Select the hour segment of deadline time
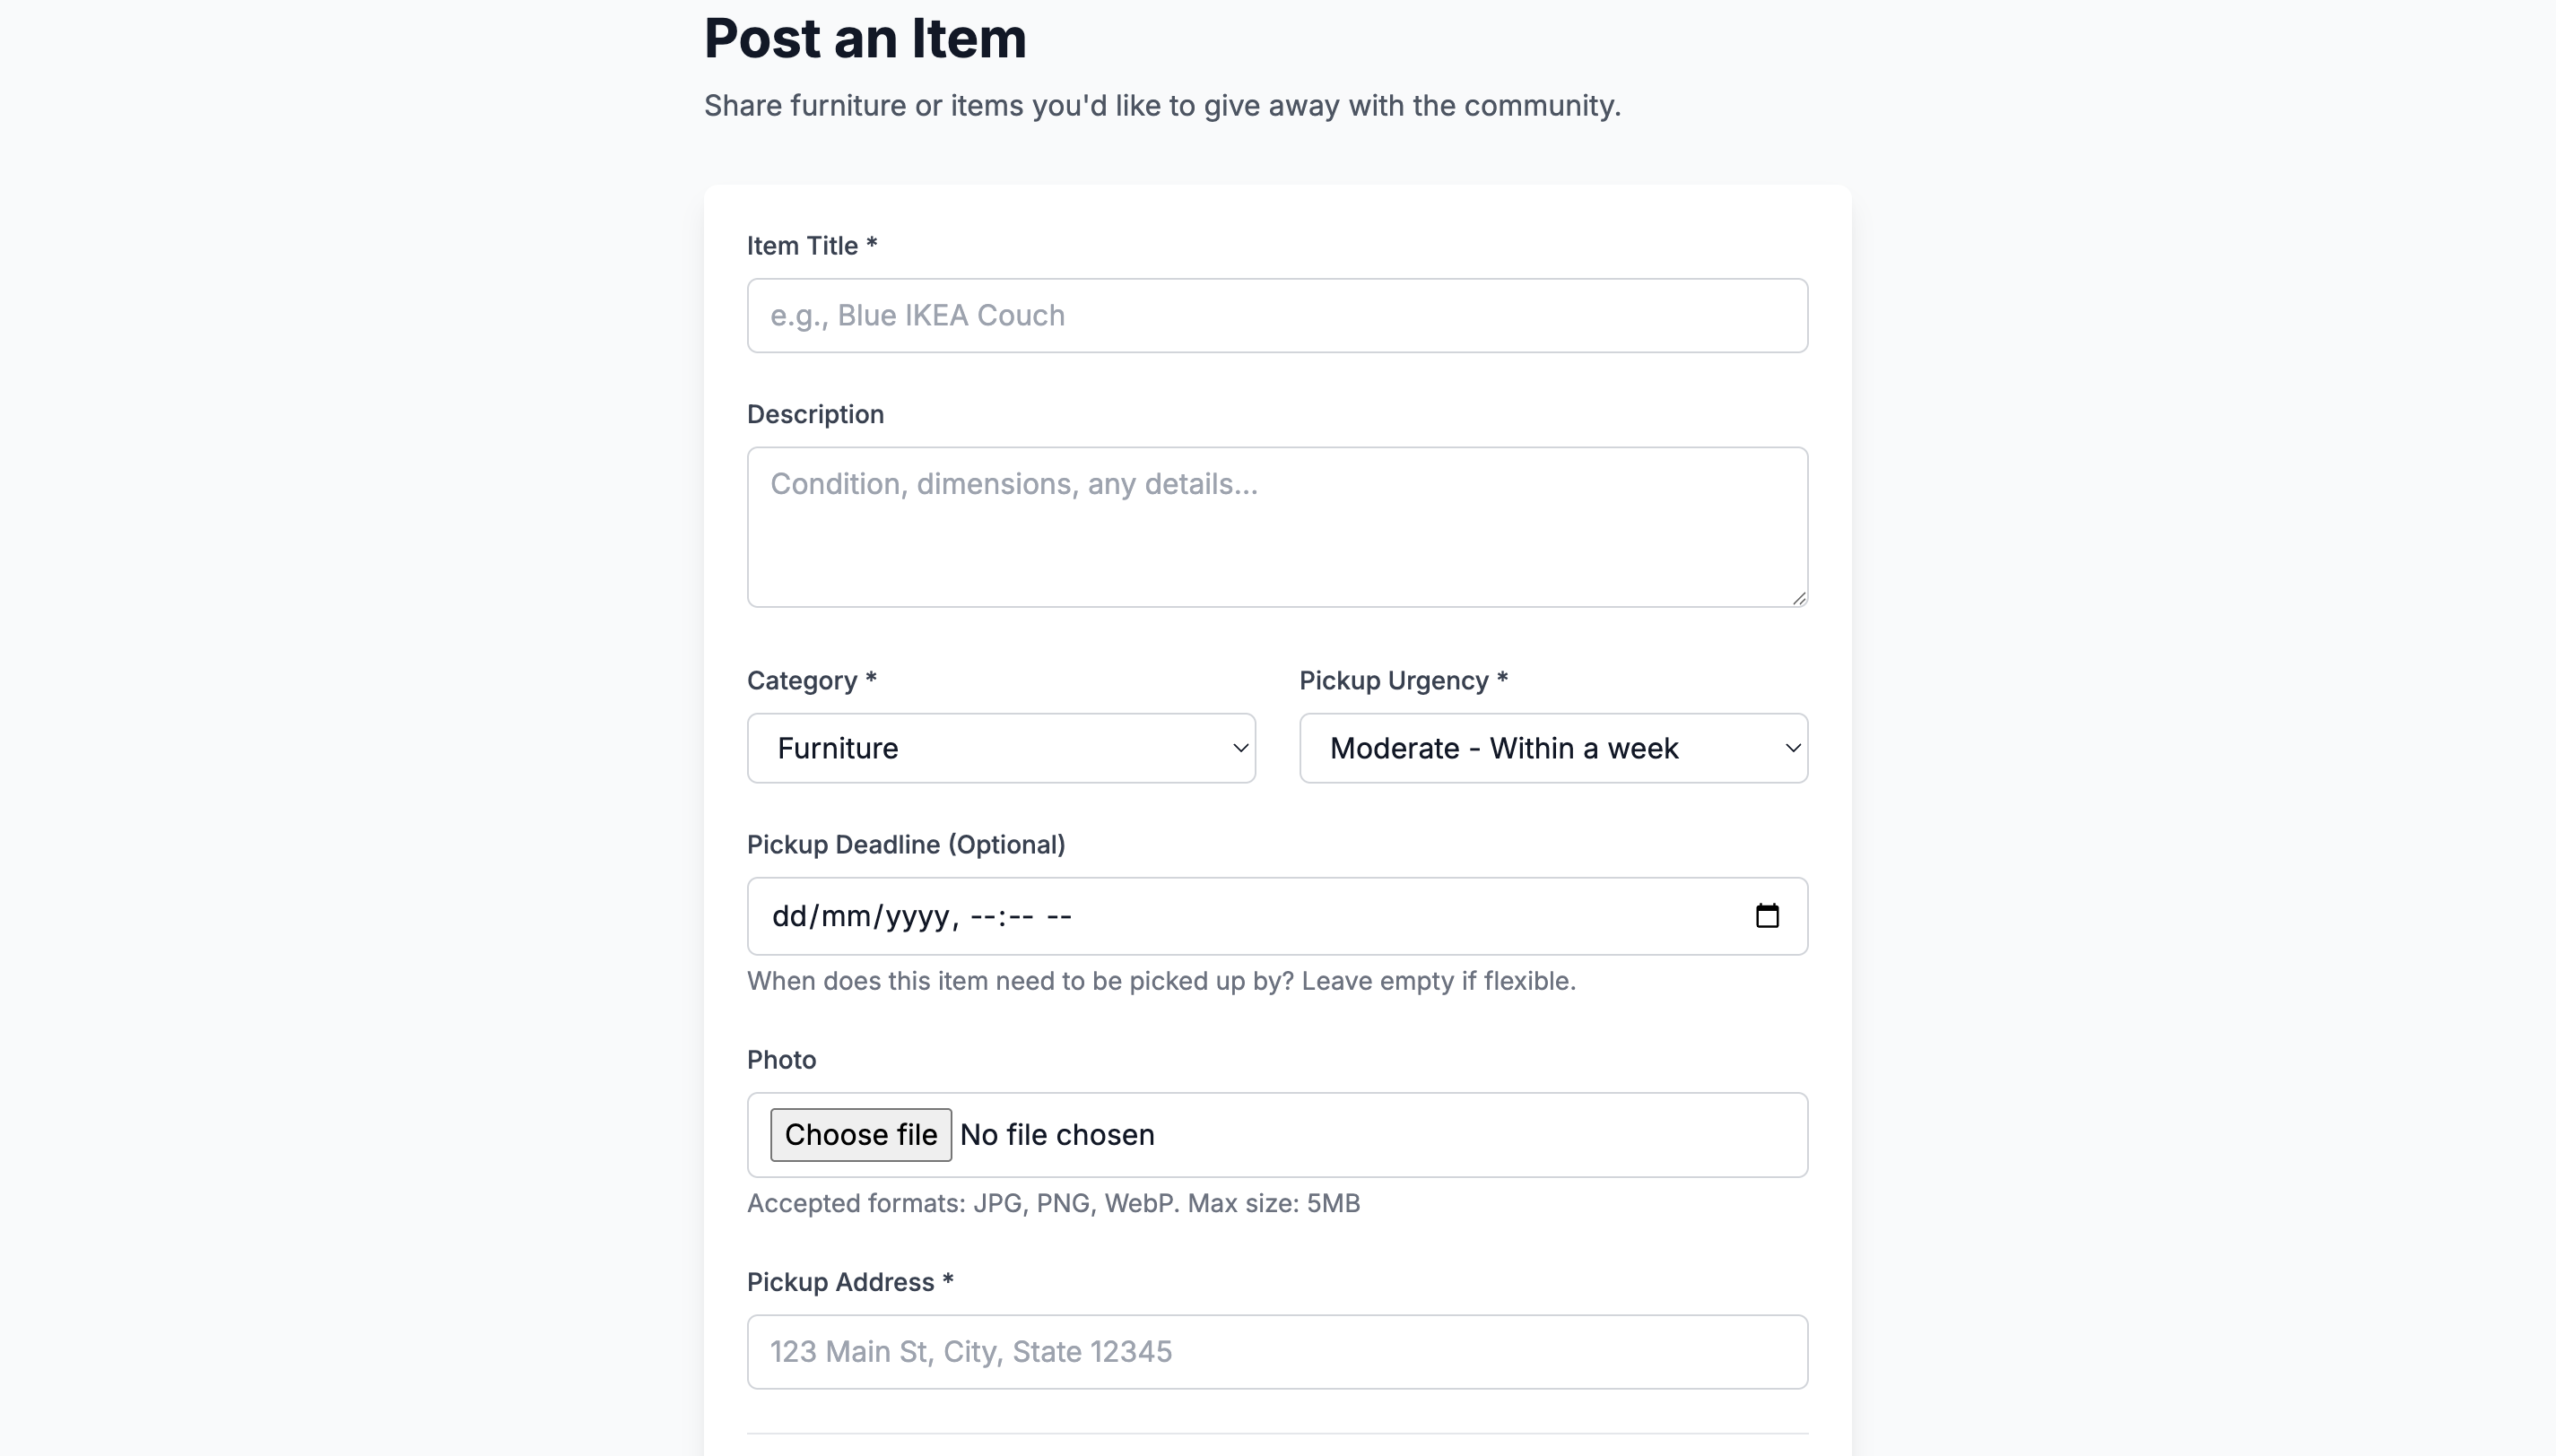This screenshot has height=1456, width=2556. pyautogui.click(x=982, y=916)
